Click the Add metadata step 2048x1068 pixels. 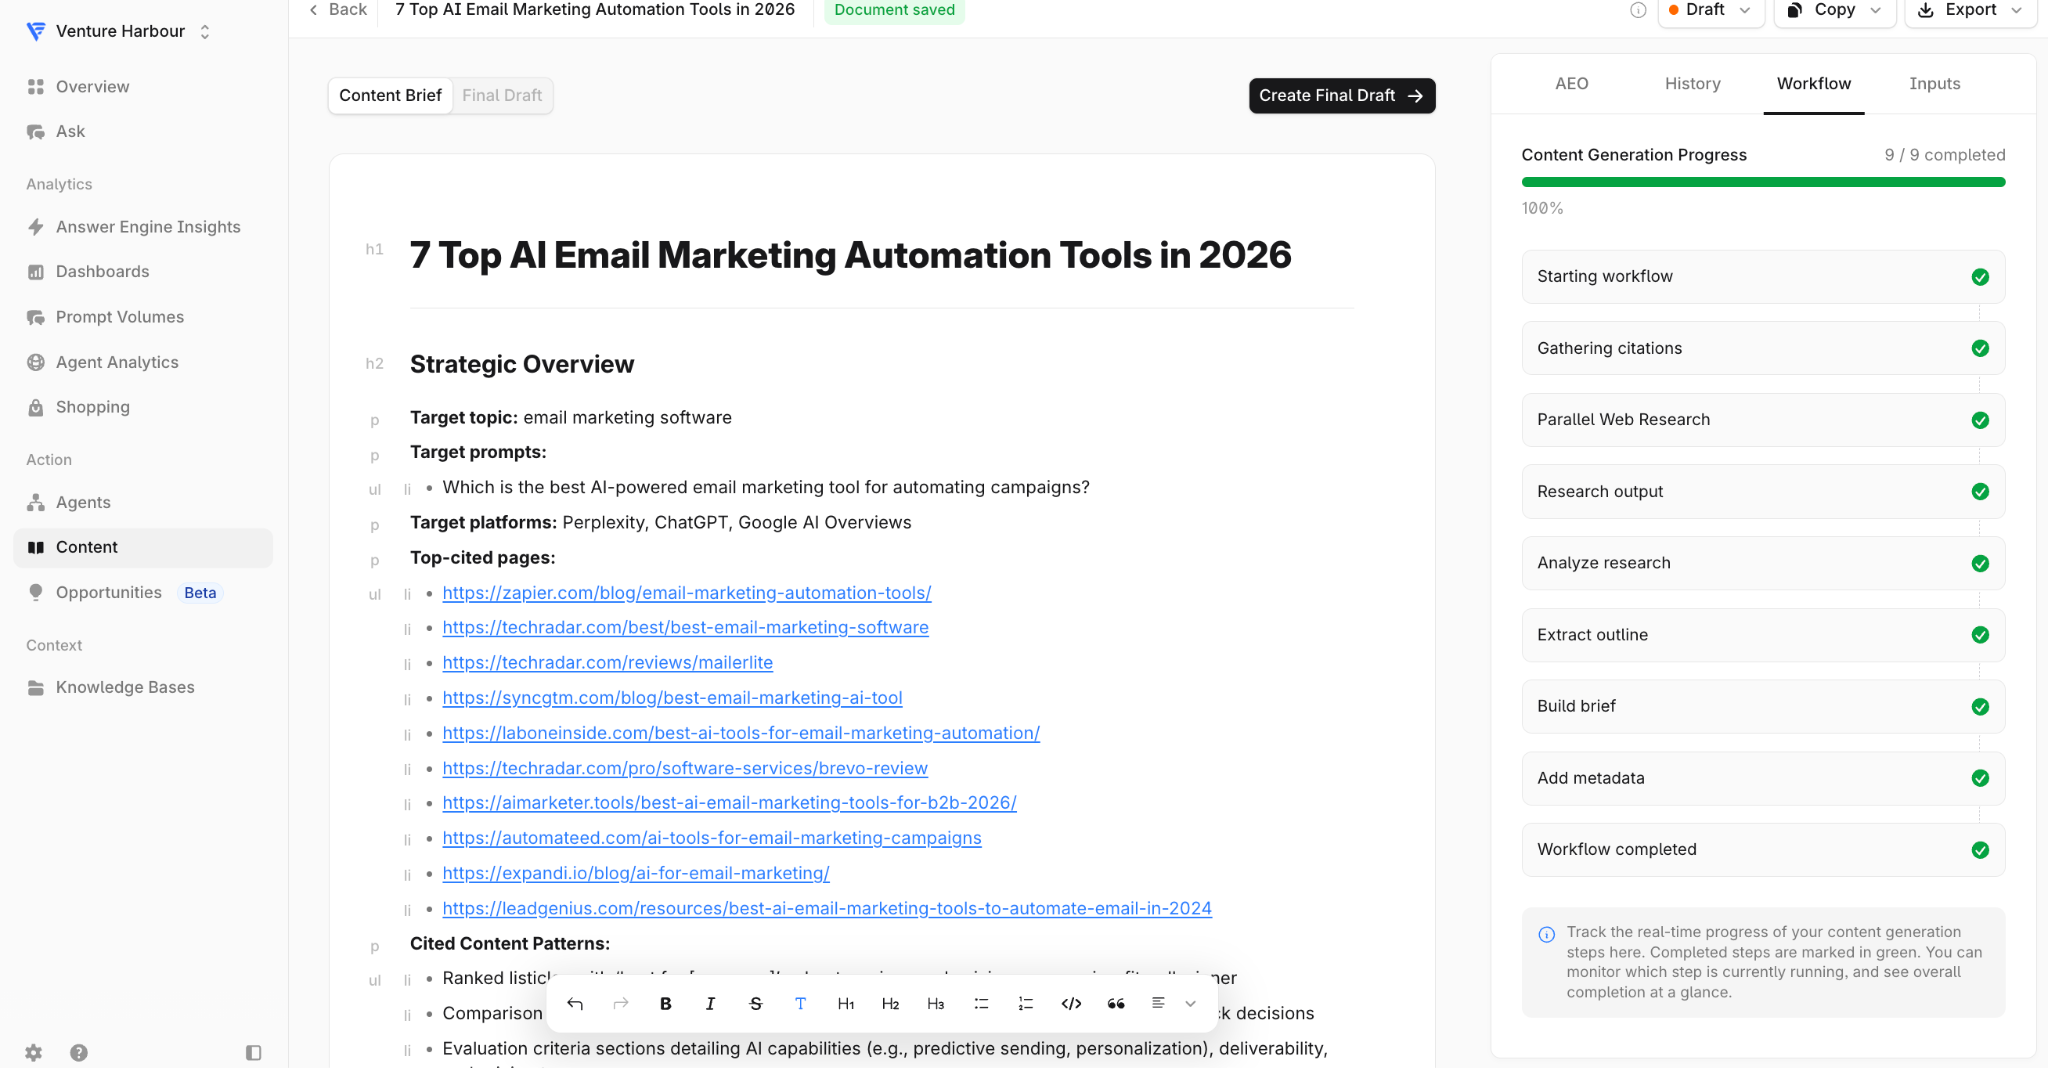[x=1763, y=778]
